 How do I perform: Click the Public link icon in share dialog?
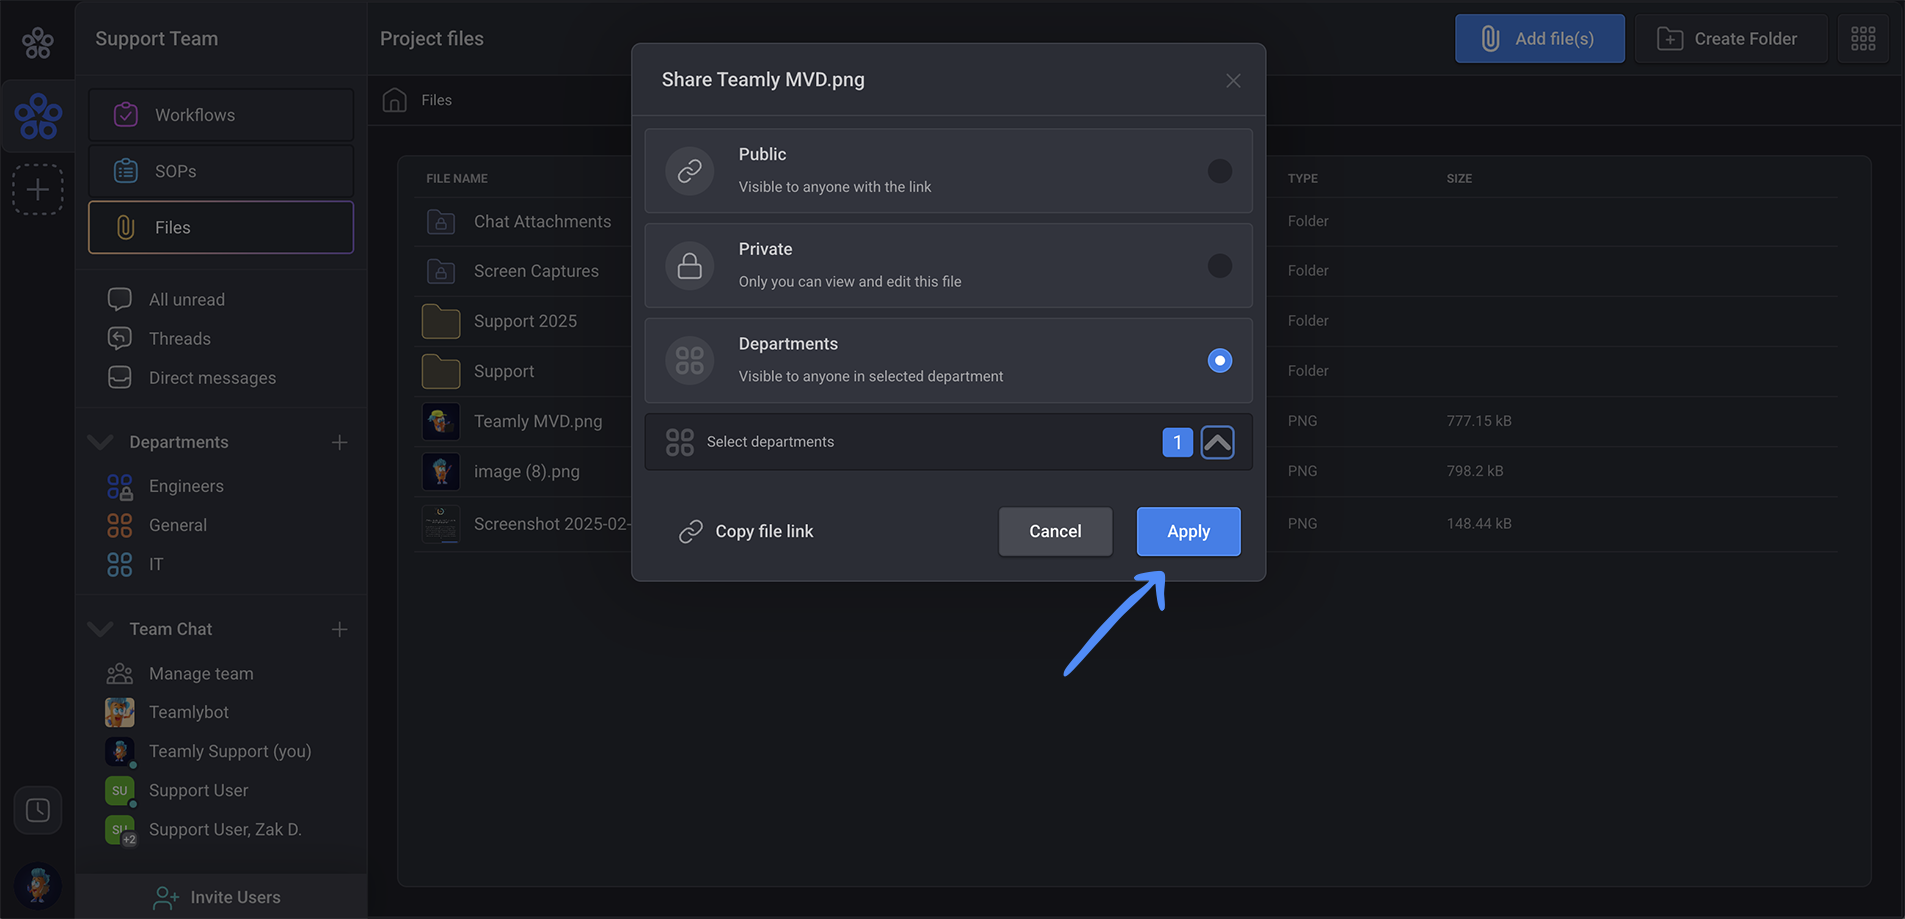(x=690, y=171)
